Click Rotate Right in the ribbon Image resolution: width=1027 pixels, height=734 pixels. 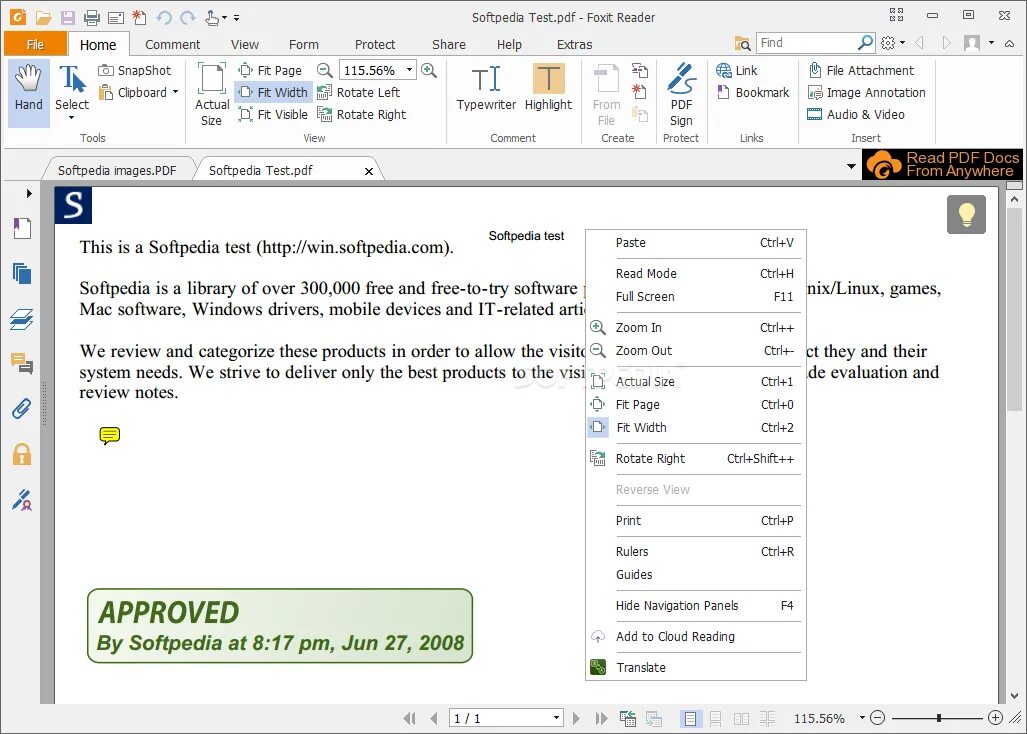(x=362, y=115)
